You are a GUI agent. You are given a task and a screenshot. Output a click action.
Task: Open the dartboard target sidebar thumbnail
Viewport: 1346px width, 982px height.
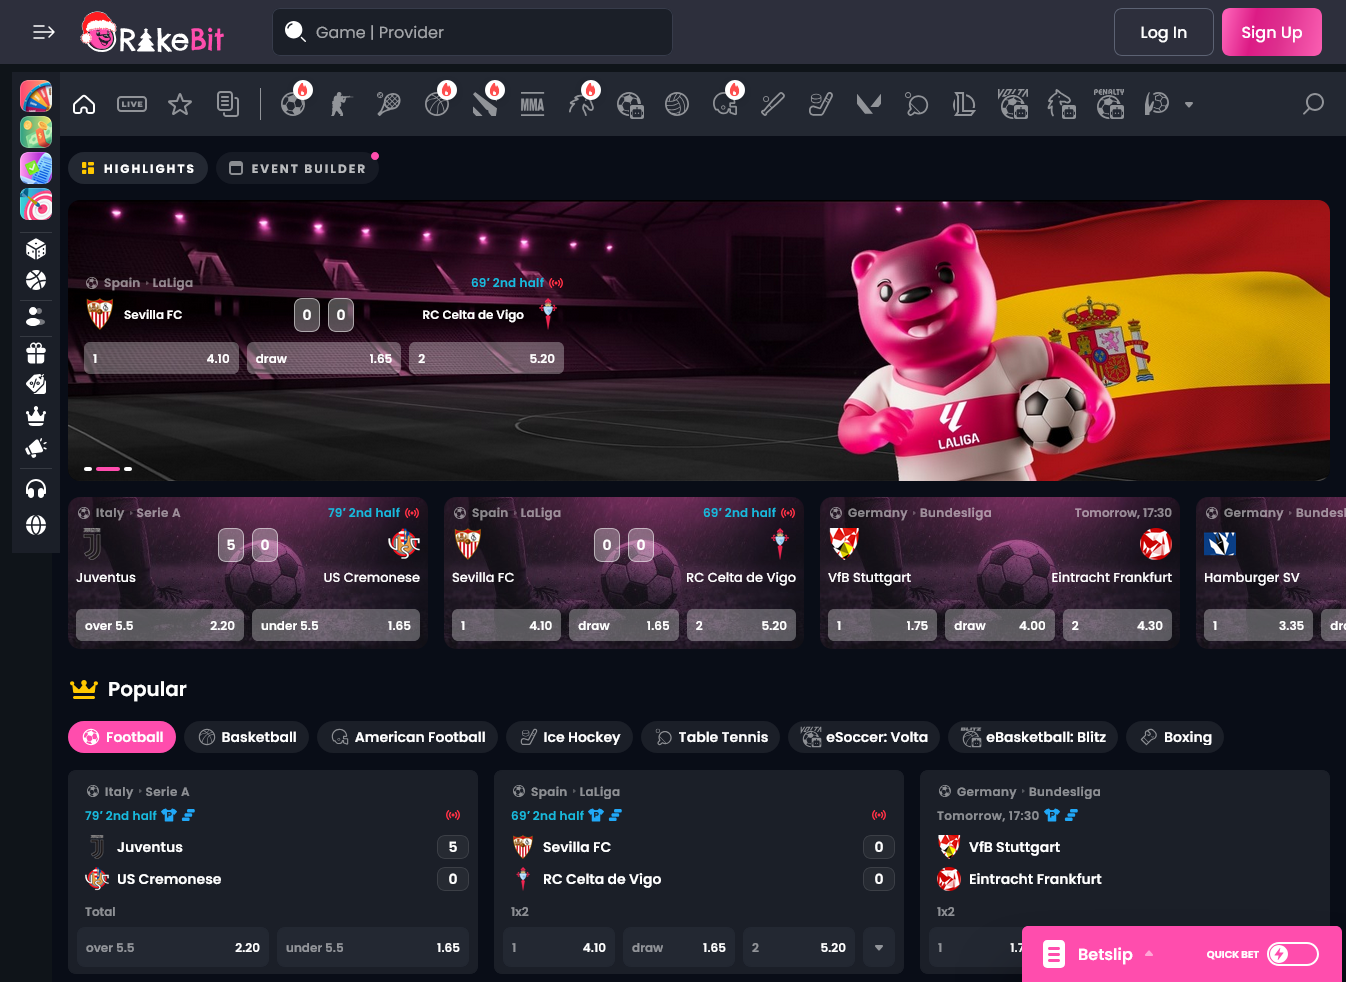36,204
